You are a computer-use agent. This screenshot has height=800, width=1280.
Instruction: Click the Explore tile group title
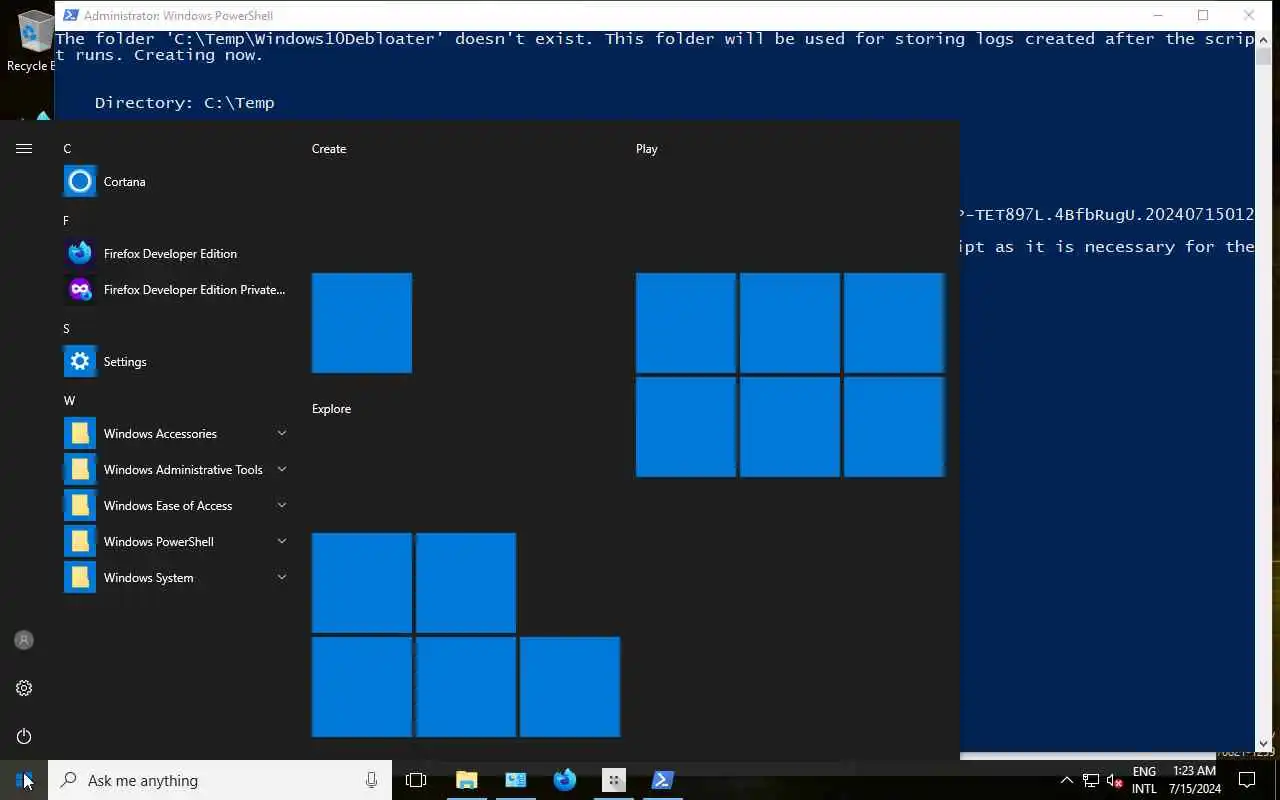[331, 408]
